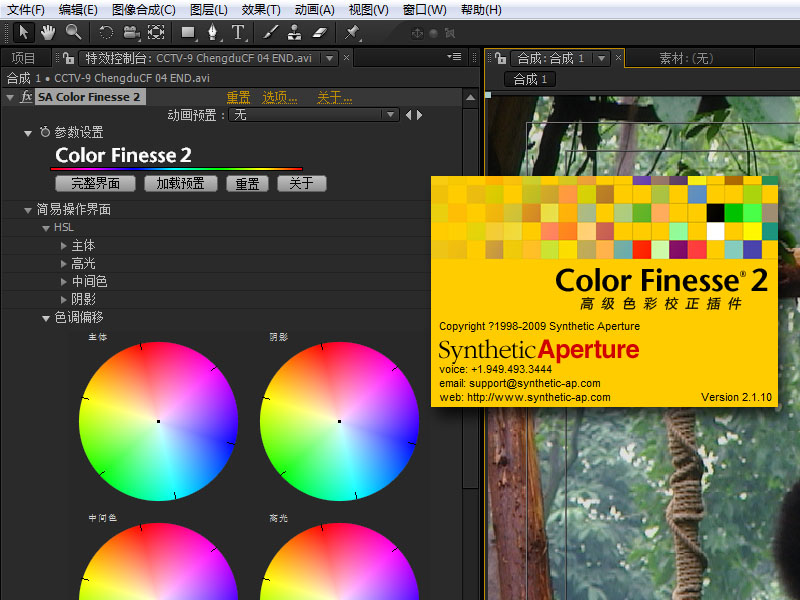Select the Brush tool
The image size is (800, 600).
click(270, 33)
